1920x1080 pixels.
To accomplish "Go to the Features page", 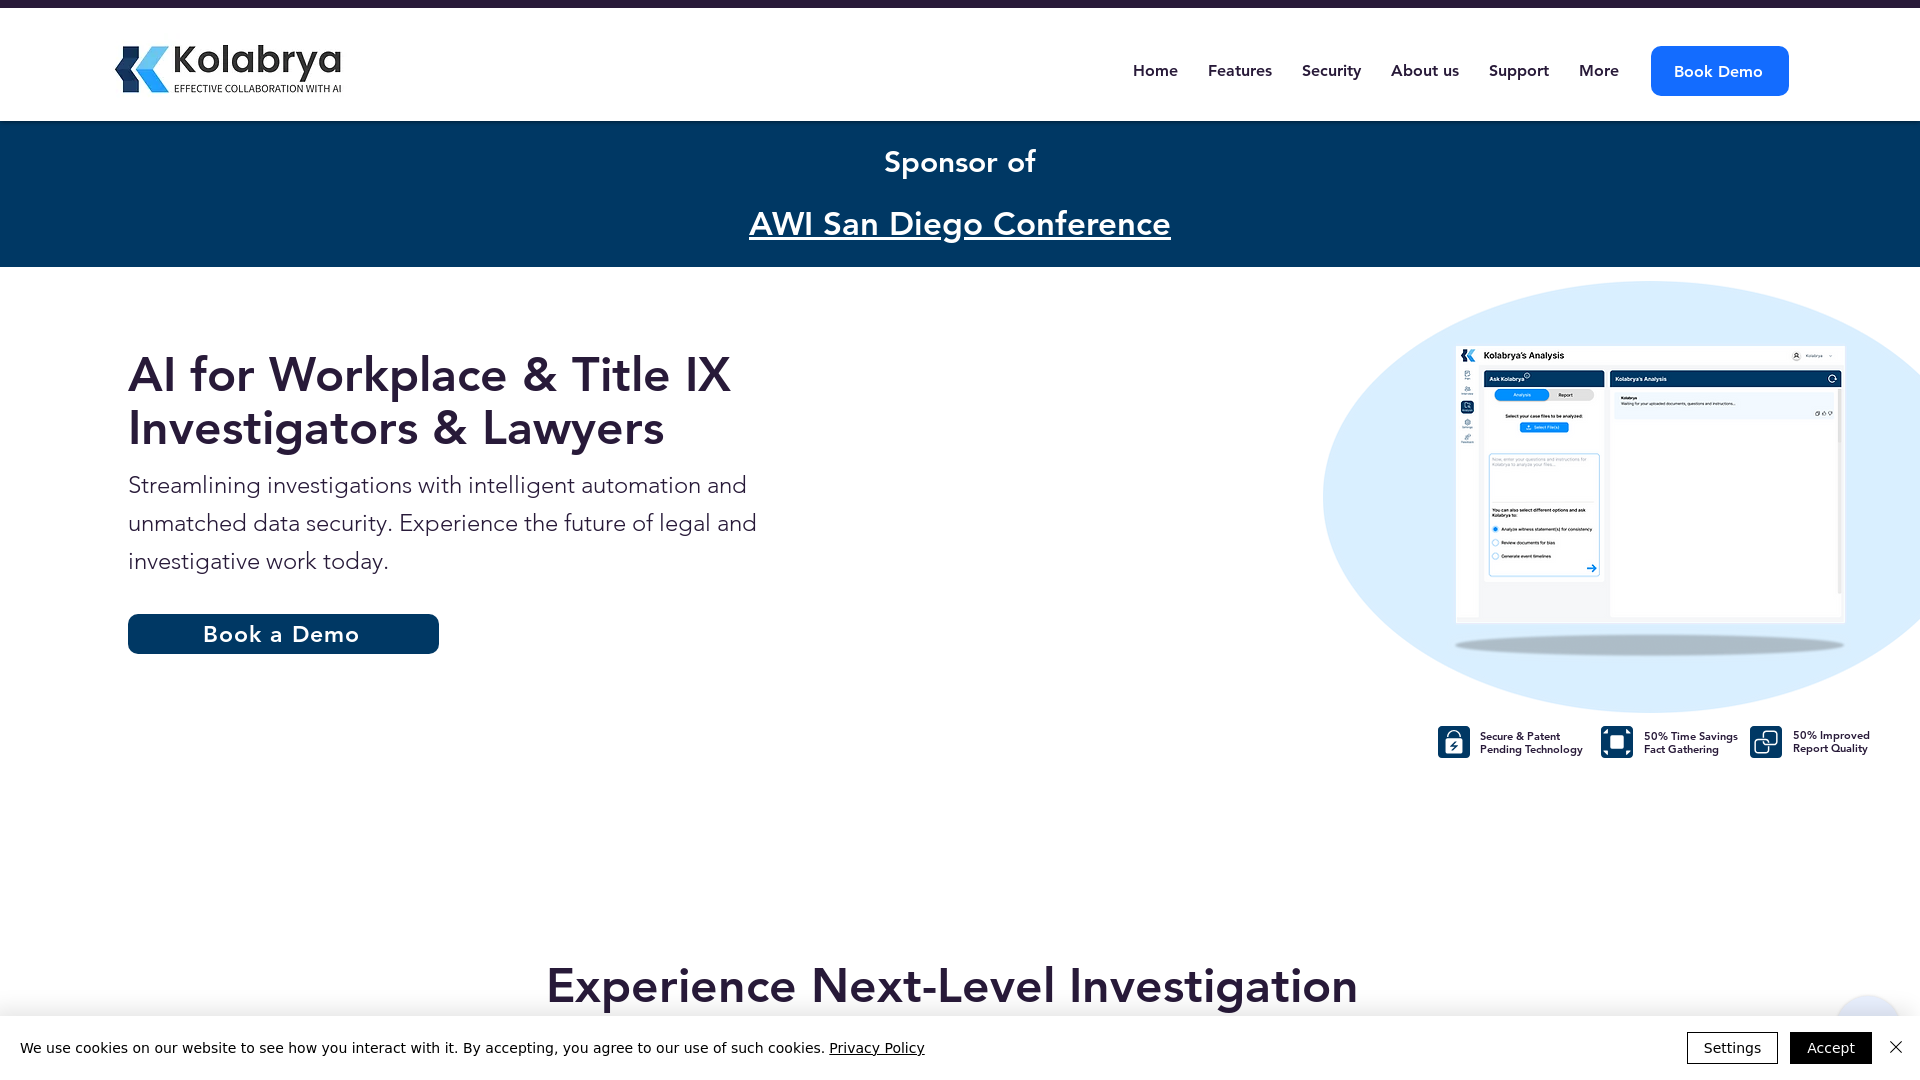I will click(x=1240, y=71).
